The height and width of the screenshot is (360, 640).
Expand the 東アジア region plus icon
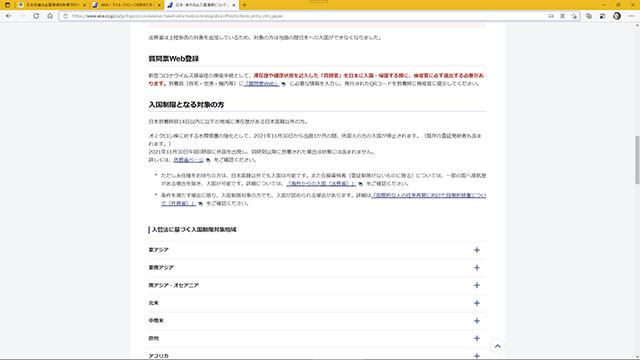tap(476, 250)
